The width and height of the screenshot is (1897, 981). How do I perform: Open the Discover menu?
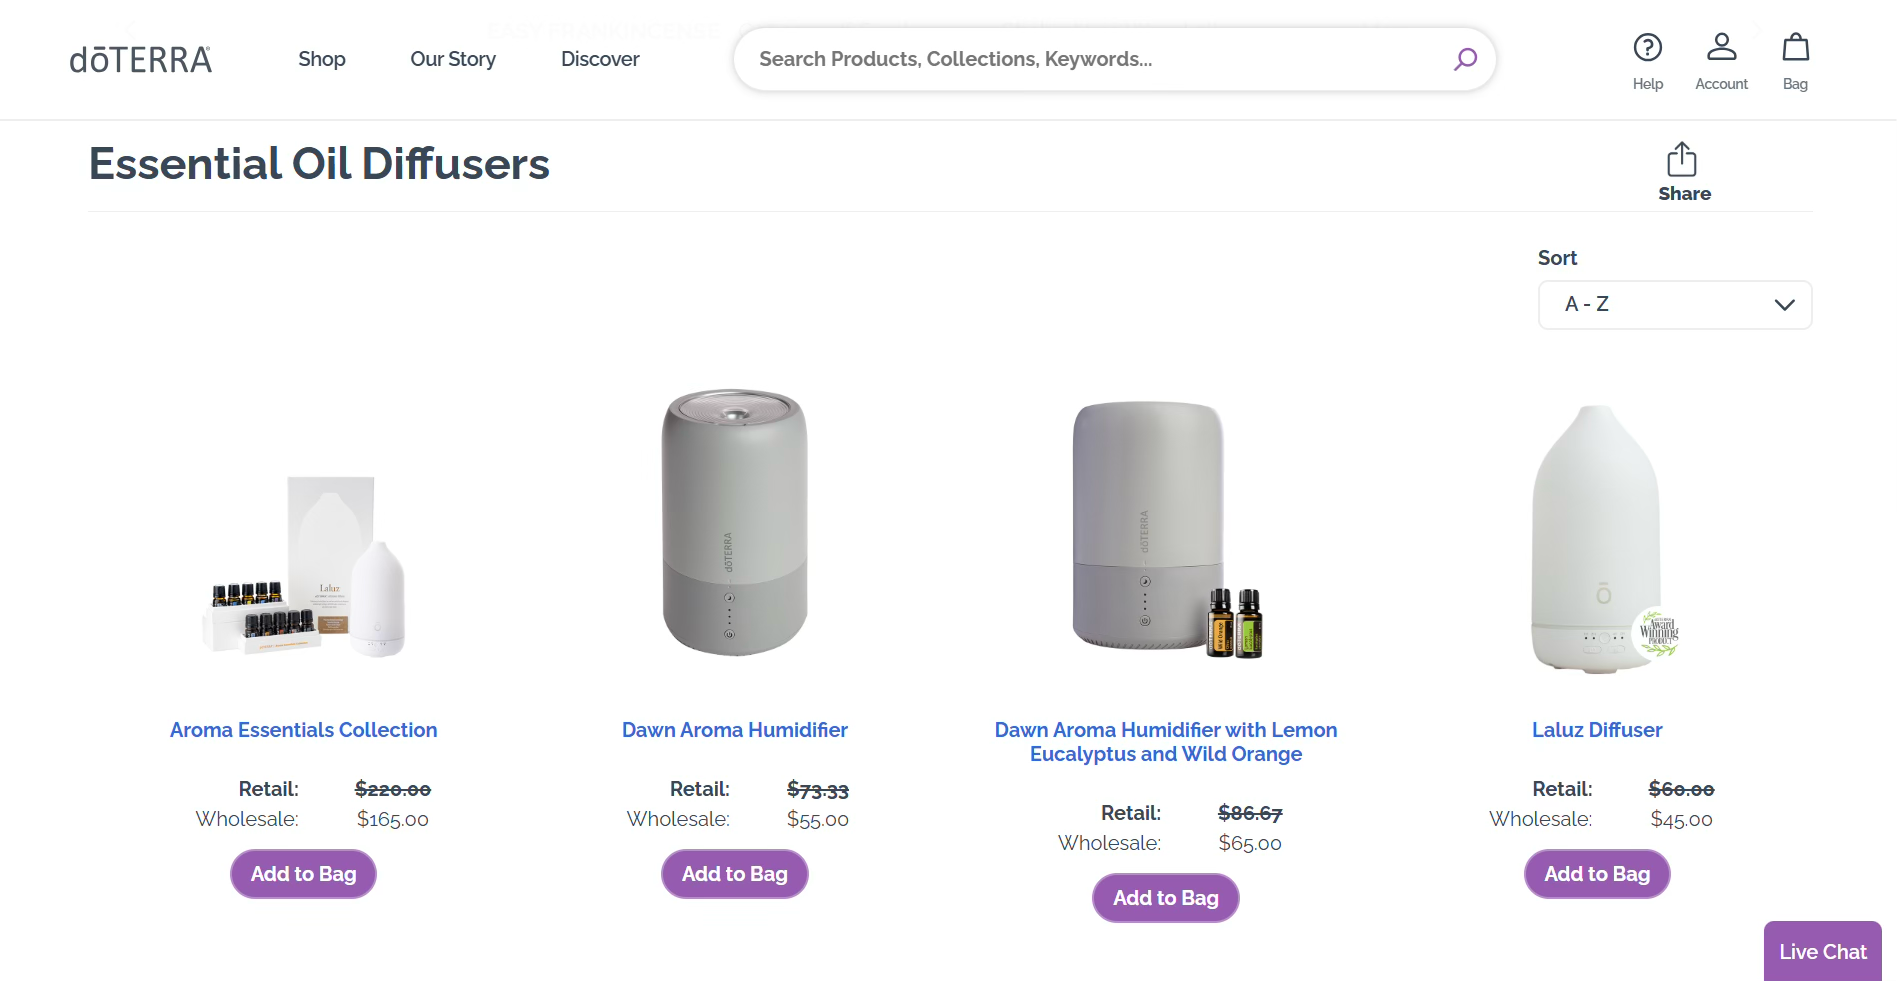(600, 59)
